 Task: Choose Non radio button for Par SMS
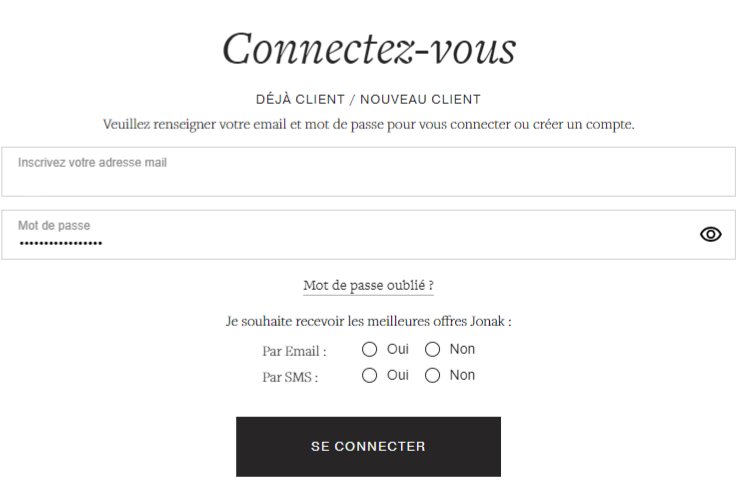(433, 376)
